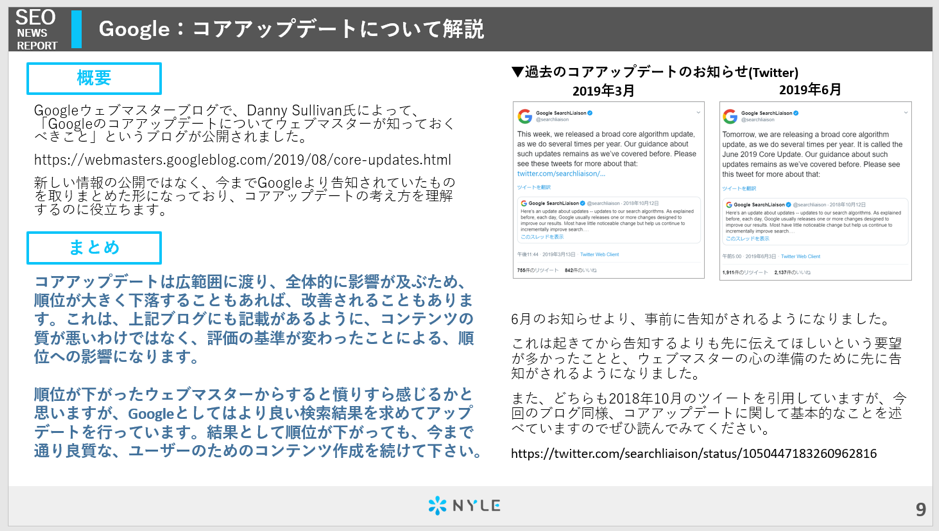Select the 2019年3月 tweet screenshot
This screenshot has height=531, width=939.
point(608,190)
